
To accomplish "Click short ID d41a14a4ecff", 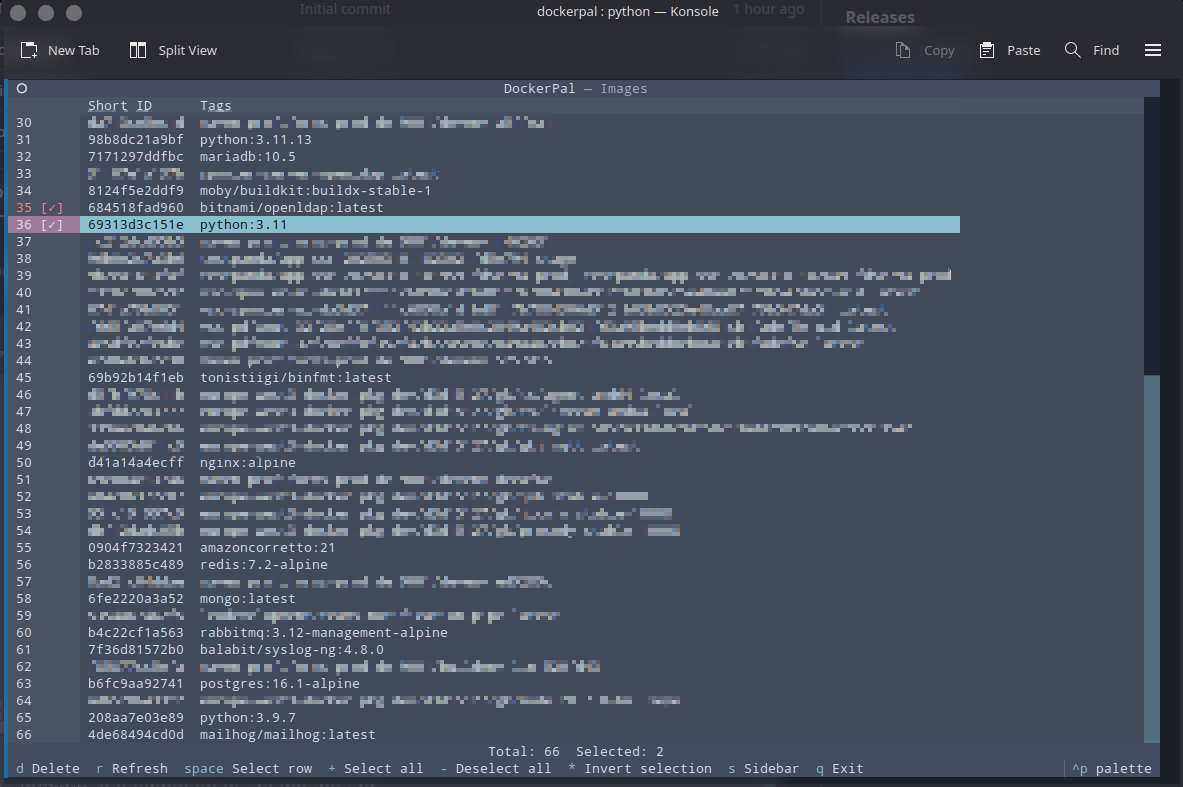I will tap(136, 463).
